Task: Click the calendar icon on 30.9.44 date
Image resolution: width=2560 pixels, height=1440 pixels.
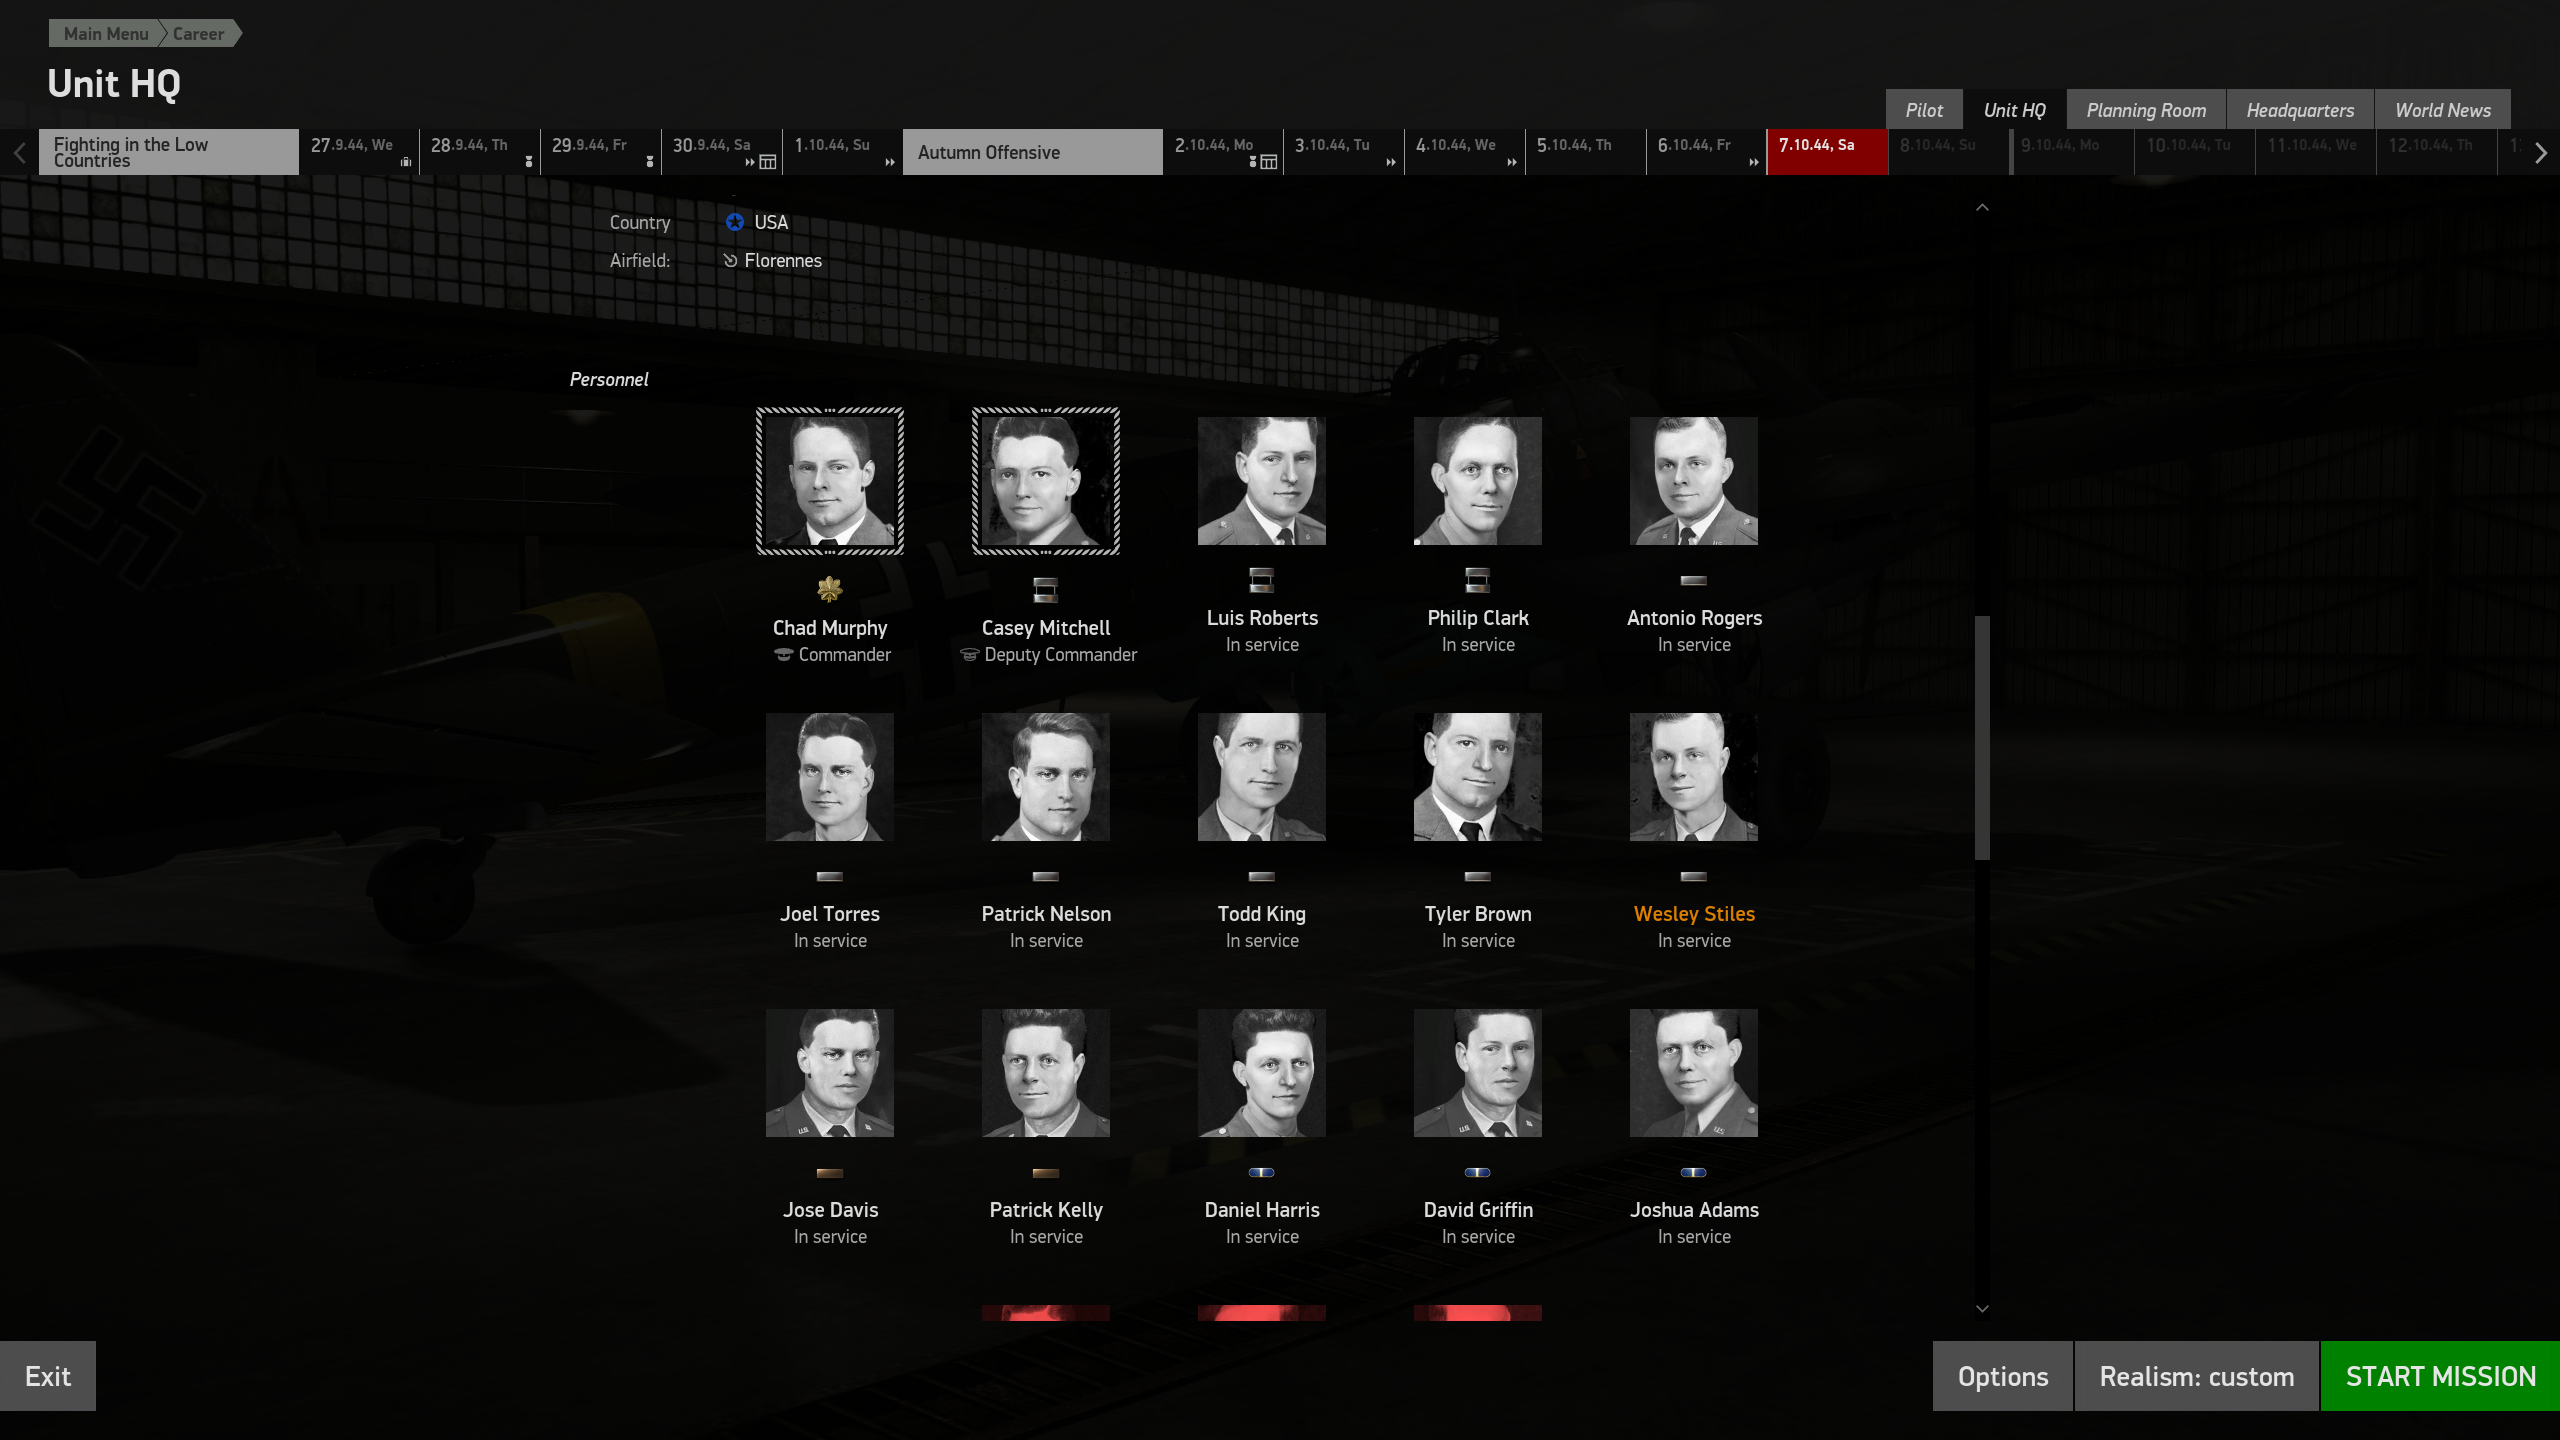Action: tap(768, 162)
